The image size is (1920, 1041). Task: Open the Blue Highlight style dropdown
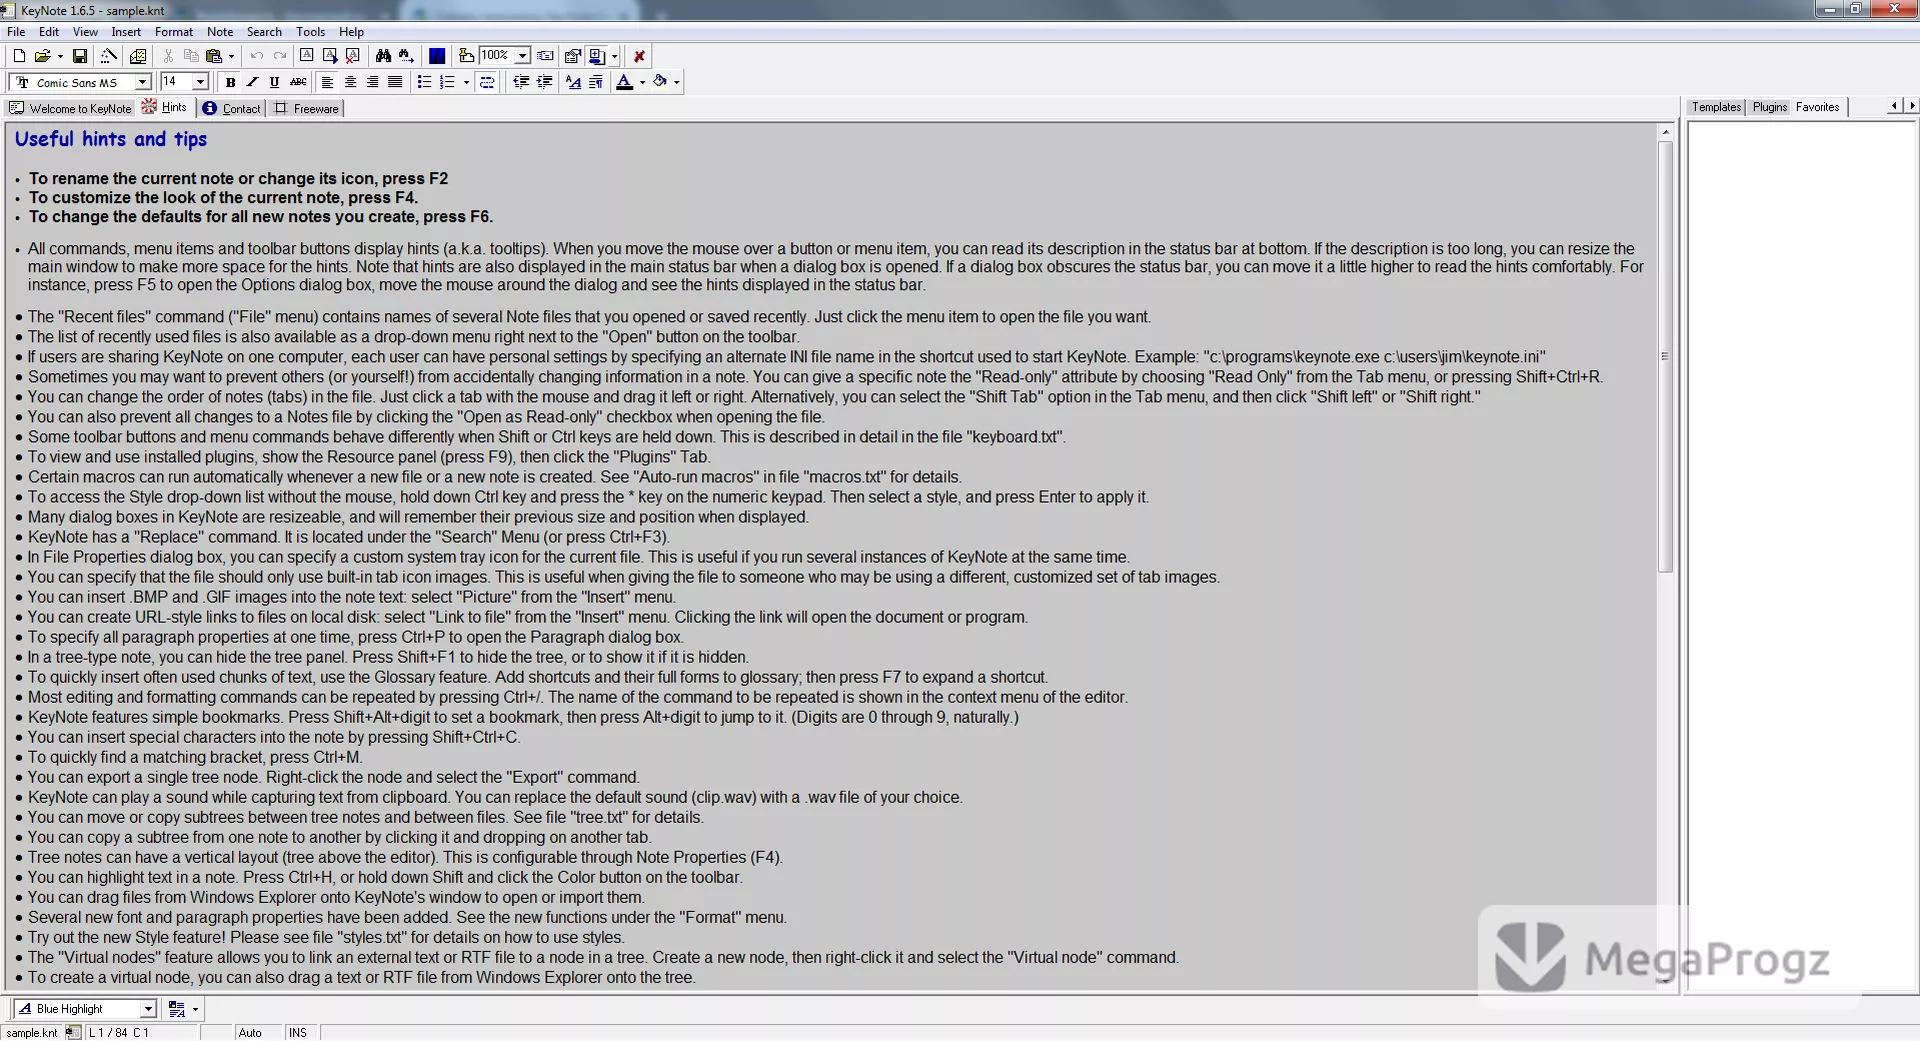point(148,1009)
